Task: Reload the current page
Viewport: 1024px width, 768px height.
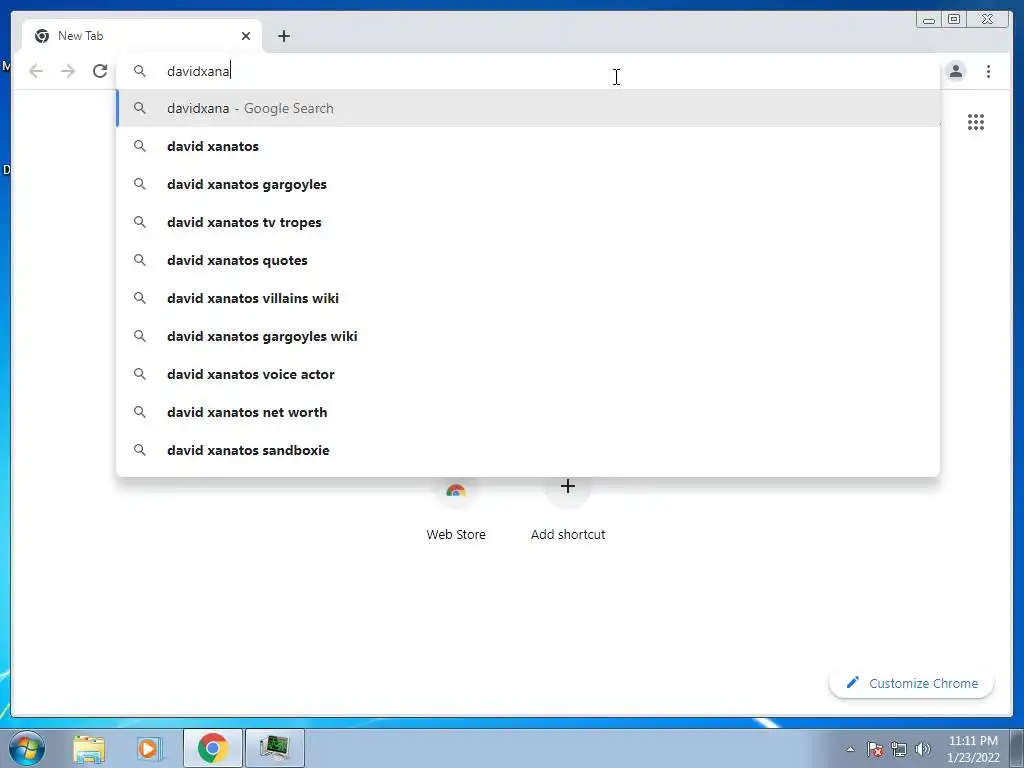Action: [x=99, y=71]
